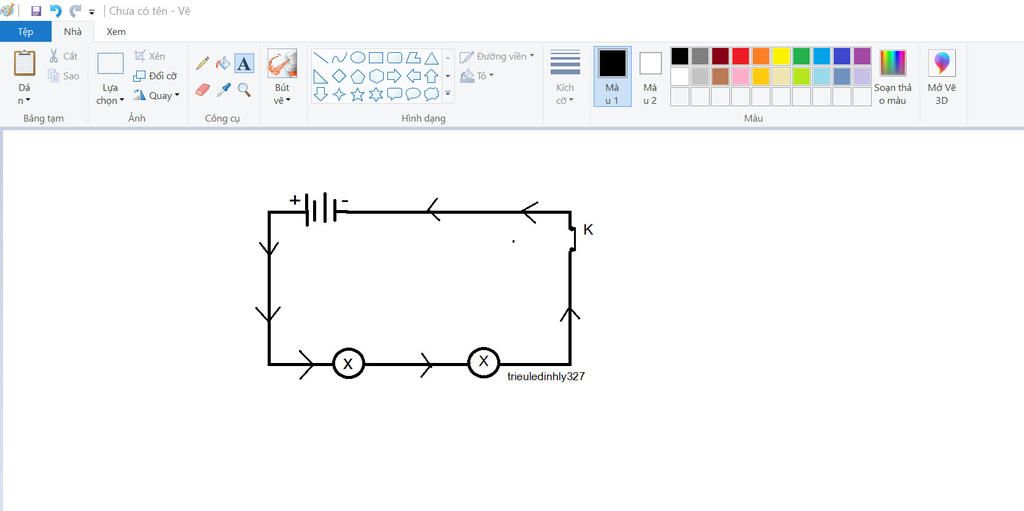The image size is (1024, 511).
Task: Pick the Polygon shape
Action: point(413,58)
